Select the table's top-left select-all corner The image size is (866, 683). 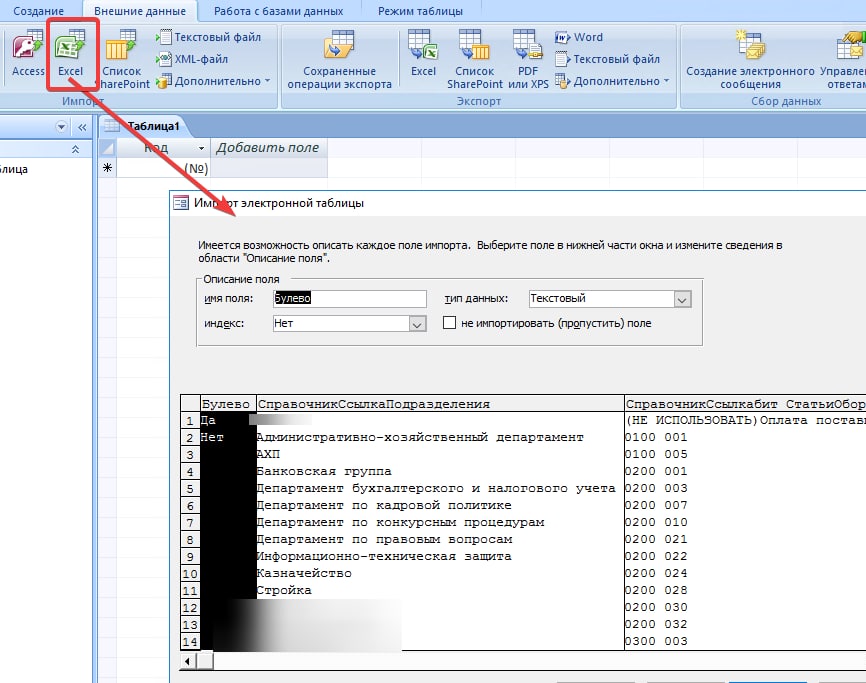click(108, 148)
